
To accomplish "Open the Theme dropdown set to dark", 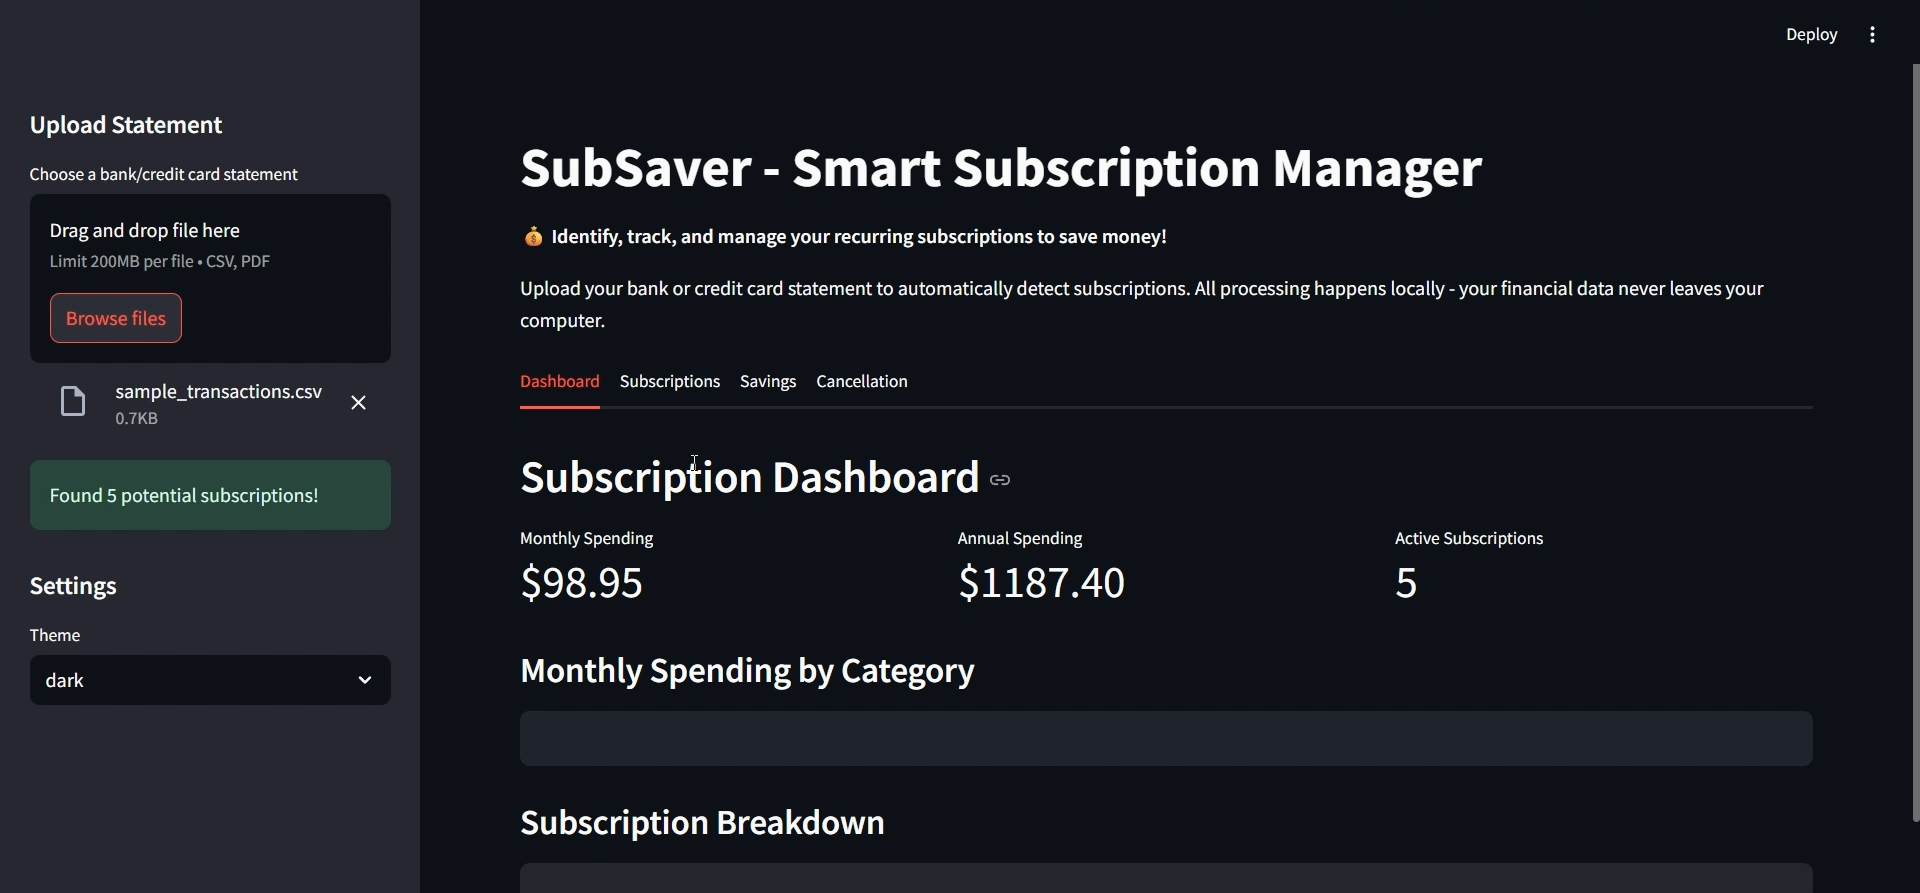I will click(x=209, y=680).
